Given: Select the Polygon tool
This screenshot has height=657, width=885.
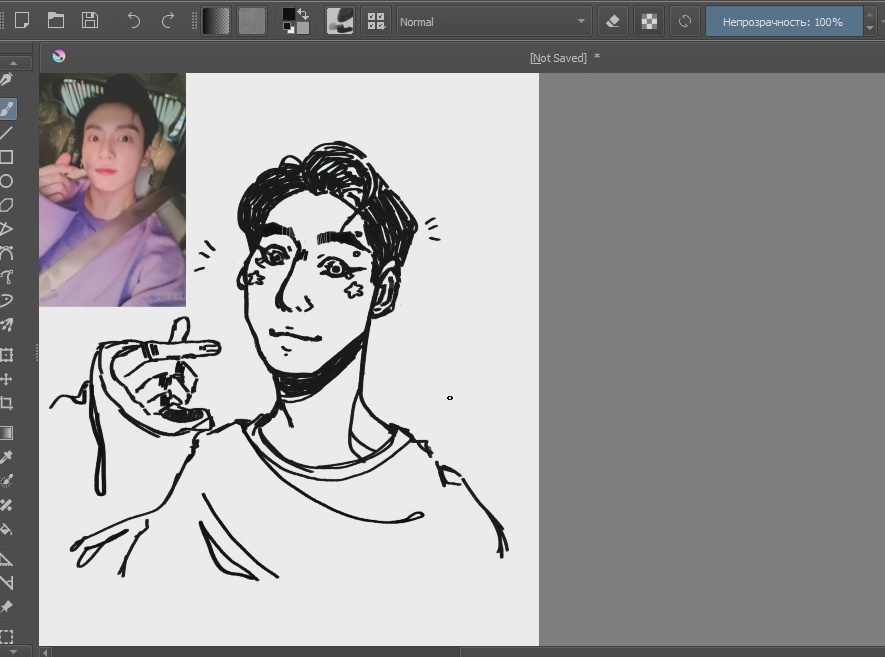Looking at the screenshot, I should tap(7, 205).
